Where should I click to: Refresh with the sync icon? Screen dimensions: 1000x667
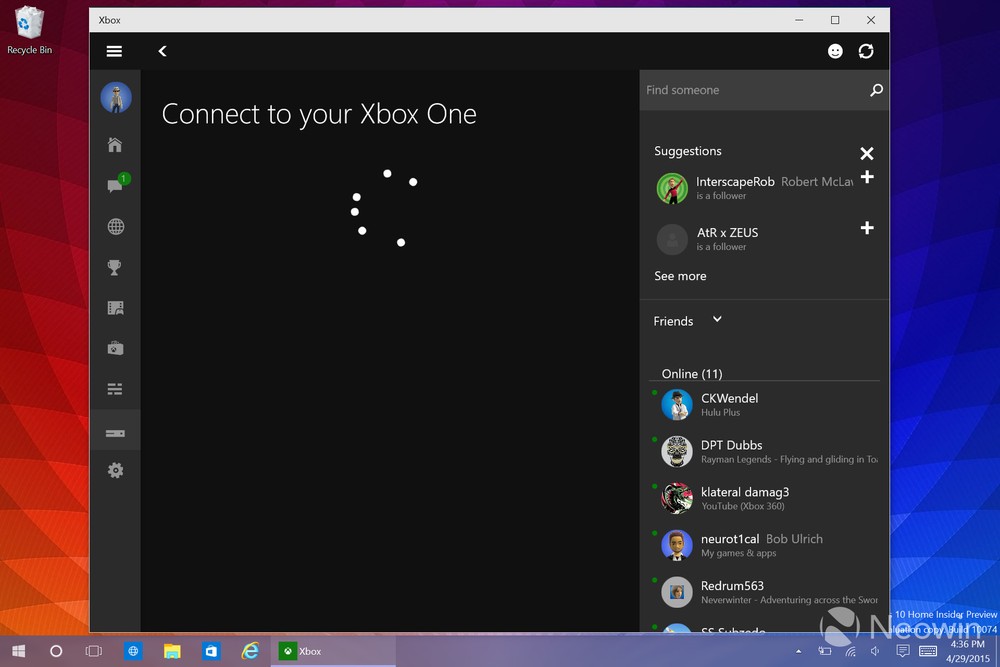click(866, 51)
